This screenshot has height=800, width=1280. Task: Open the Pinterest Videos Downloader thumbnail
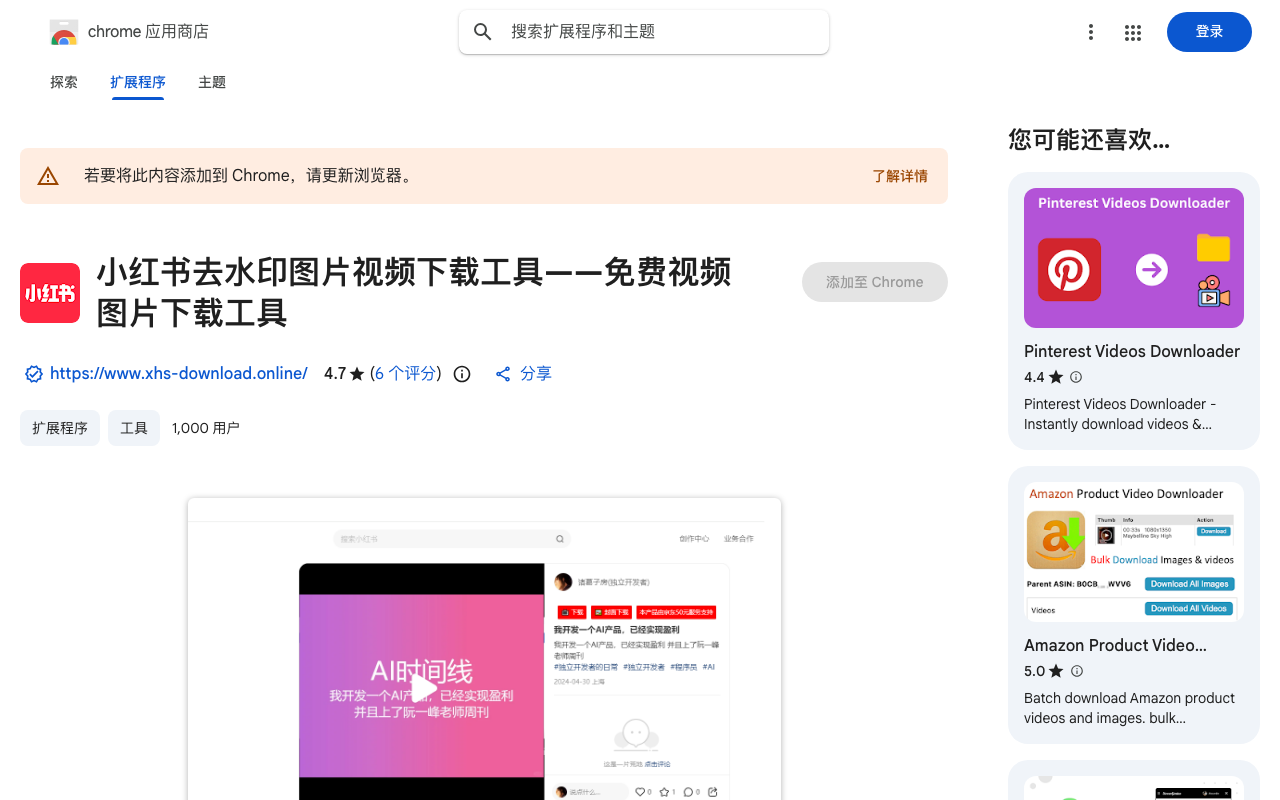pos(1134,258)
